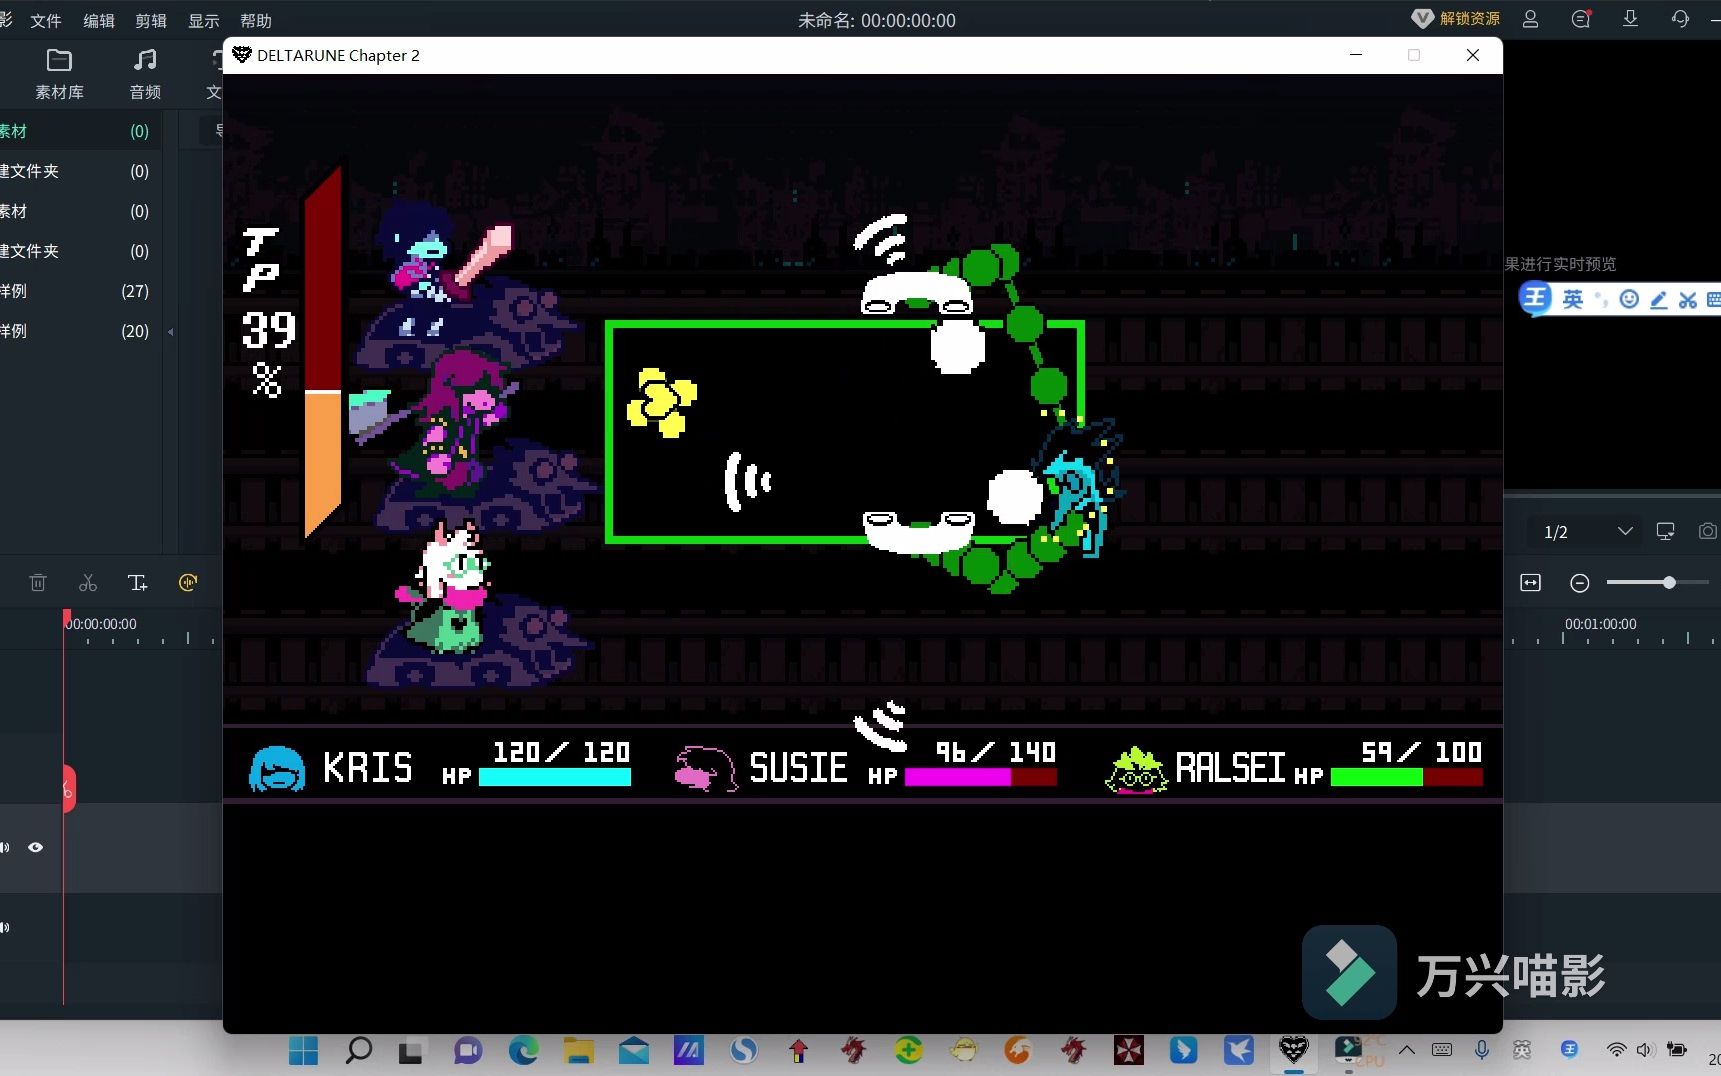
Task: Click the yellow audio beat detection icon
Action: 188,582
